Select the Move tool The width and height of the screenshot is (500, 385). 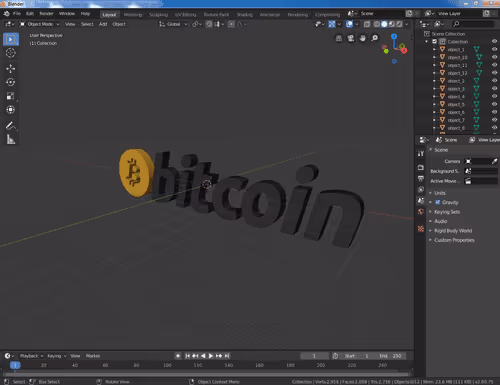[11, 68]
